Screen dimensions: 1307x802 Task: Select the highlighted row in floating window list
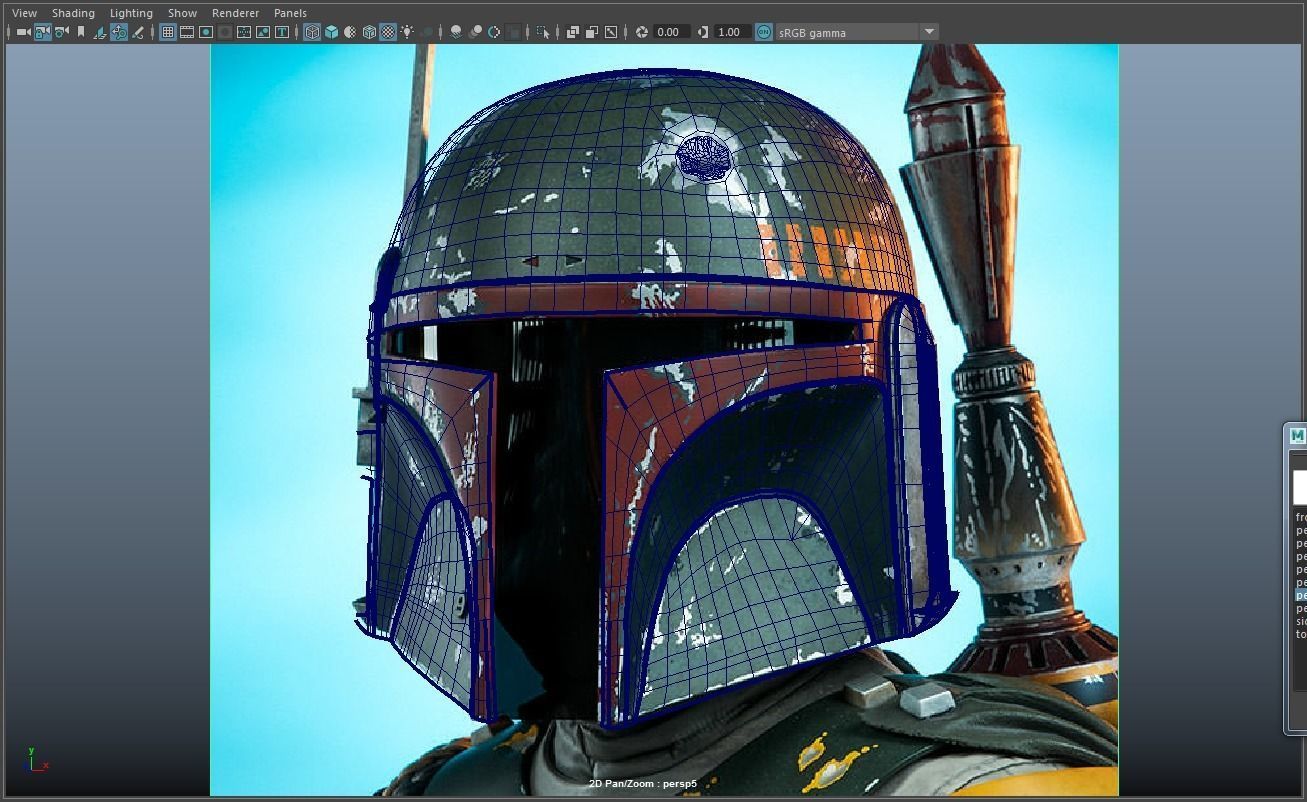point(1301,595)
